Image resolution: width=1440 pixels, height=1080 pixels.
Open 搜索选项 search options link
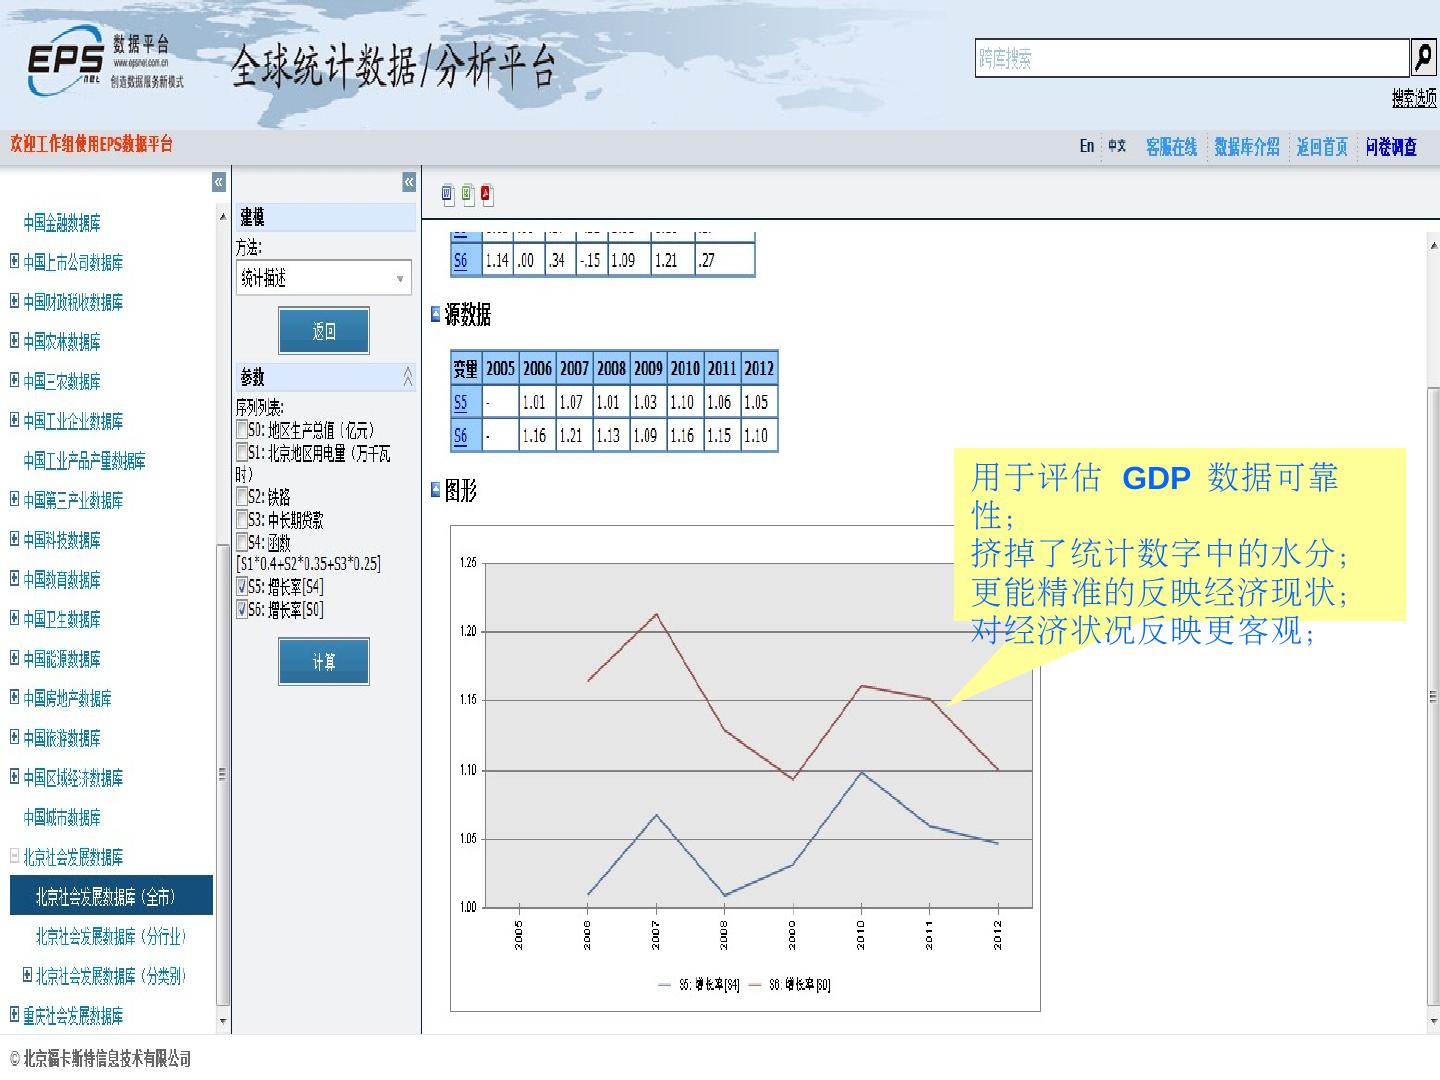(x=1414, y=98)
